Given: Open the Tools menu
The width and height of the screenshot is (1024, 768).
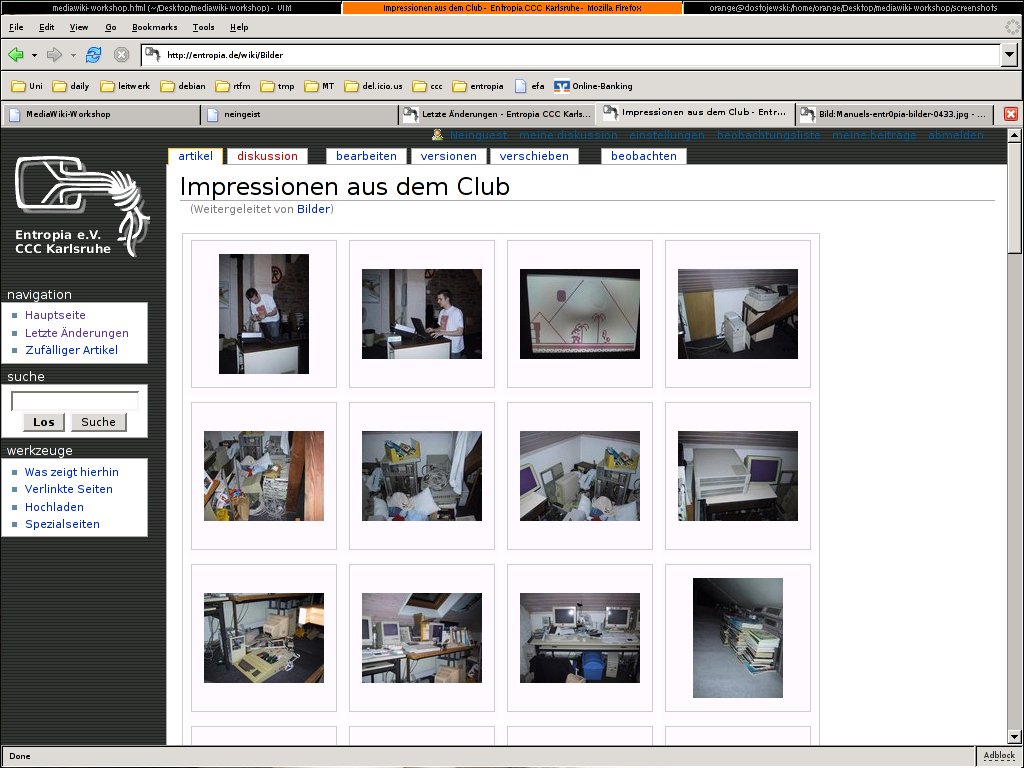Looking at the screenshot, I should tap(203, 27).
